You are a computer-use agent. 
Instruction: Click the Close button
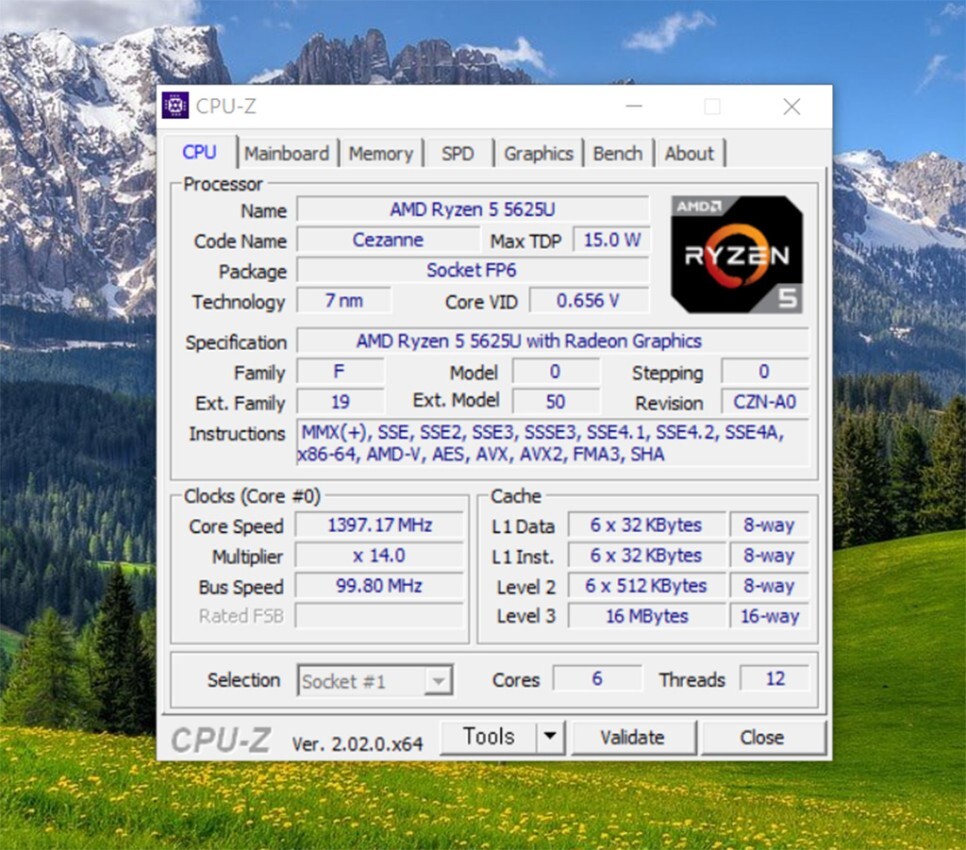point(763,737)
